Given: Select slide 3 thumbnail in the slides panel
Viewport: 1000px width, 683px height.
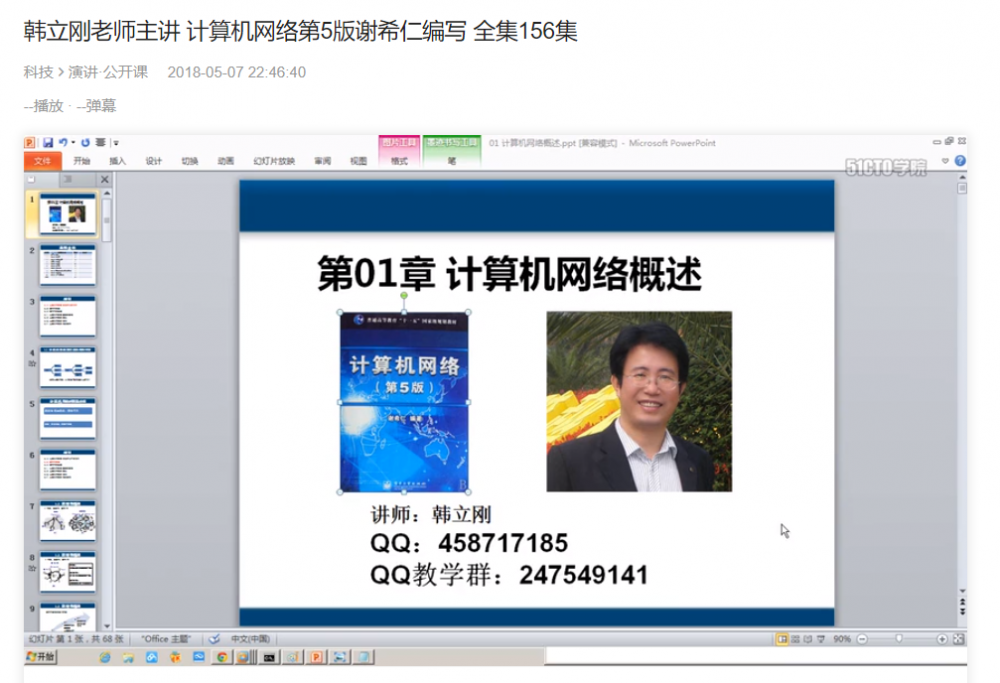Looking at the screenshot, I should click(67, 315).
